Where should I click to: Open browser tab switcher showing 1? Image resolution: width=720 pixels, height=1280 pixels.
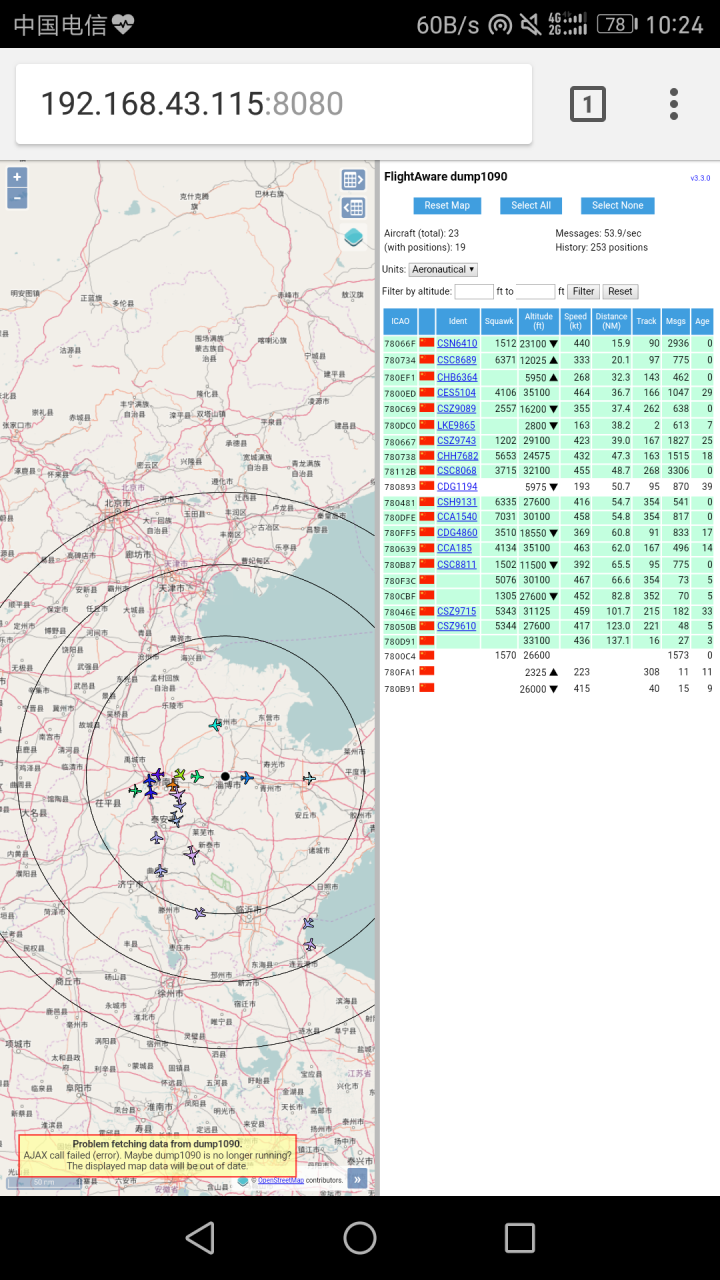[588, 104]
